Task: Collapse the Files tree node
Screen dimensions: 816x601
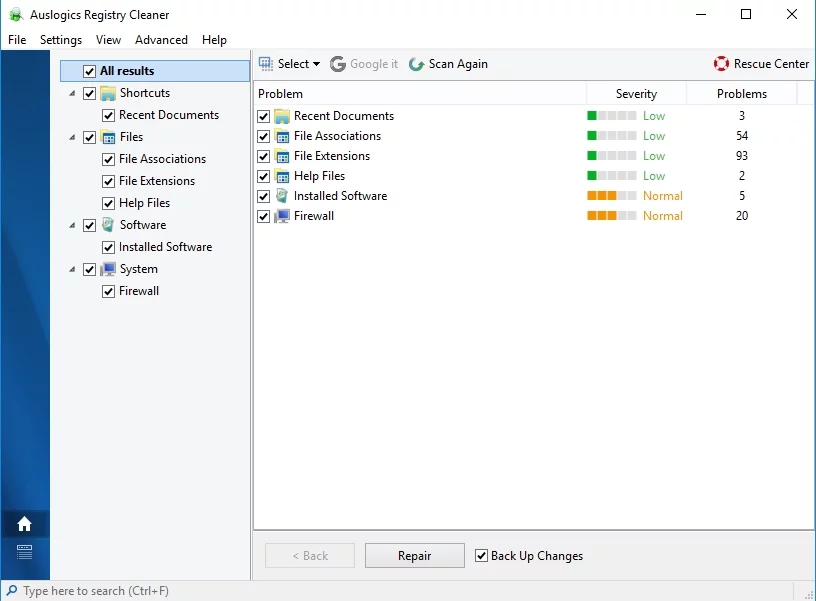Action: click(72, 138)
